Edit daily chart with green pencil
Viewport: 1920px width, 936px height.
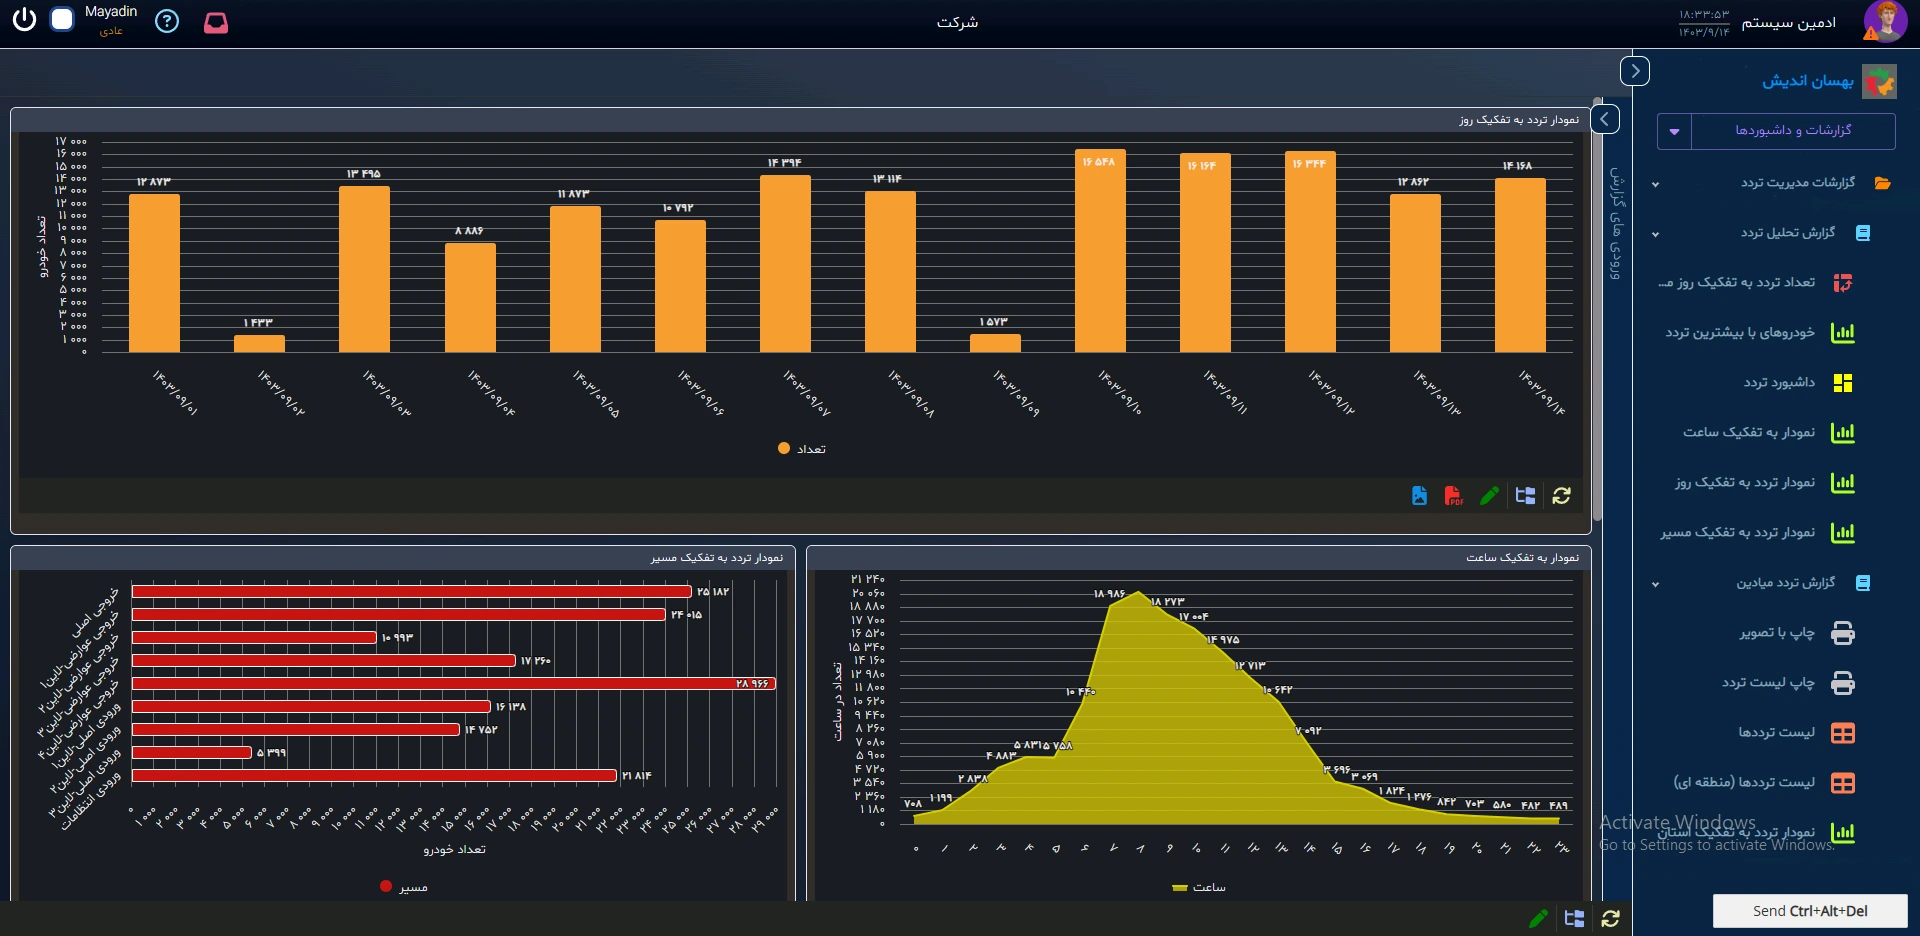[x=1489, y=496]
